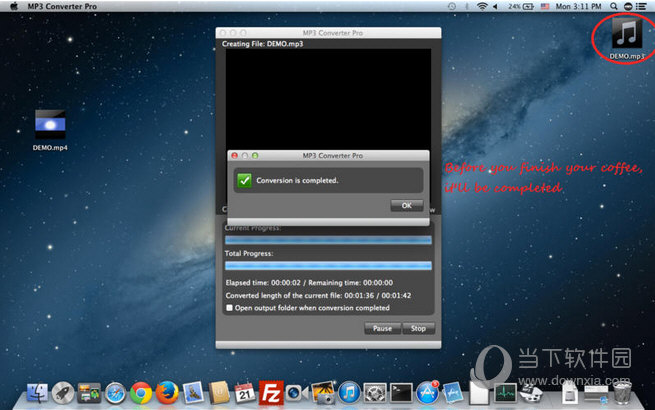
Task: Enable Open output folder when conversion completed
Action: [x=229, y=308]
